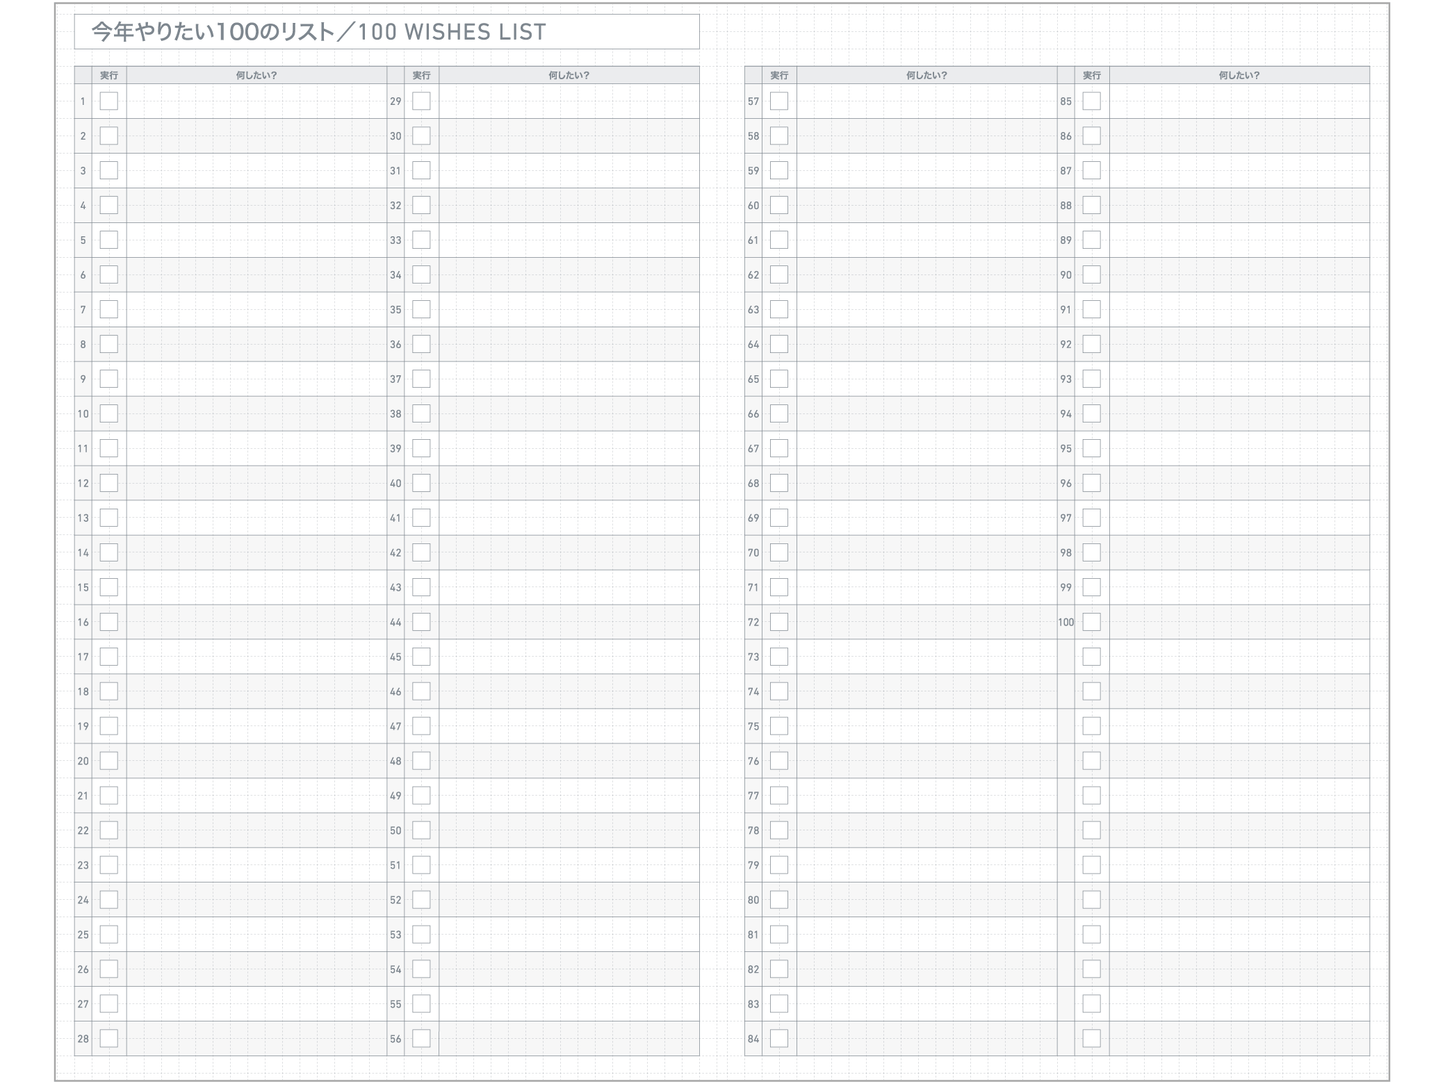Click the row number 100
Viewport: 1445px width, 1084px height.
(1066, 622)
